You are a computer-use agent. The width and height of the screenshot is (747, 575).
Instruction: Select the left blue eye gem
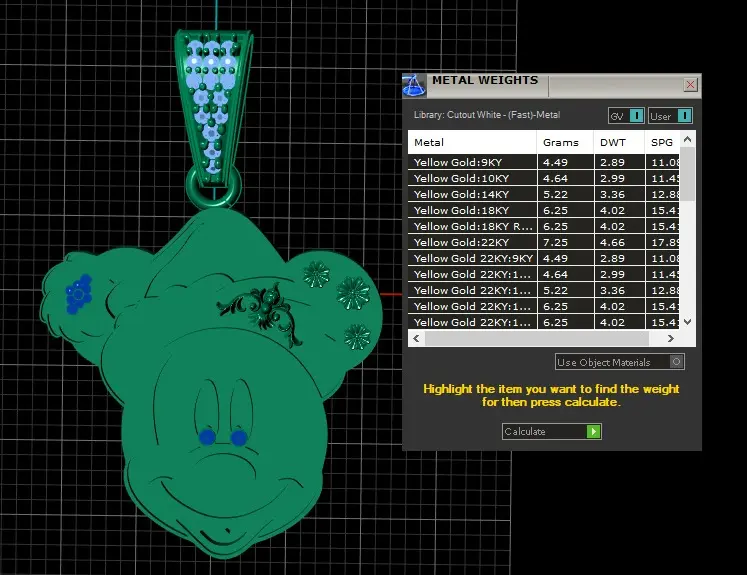pyautogui.click(x=207, y=437)
